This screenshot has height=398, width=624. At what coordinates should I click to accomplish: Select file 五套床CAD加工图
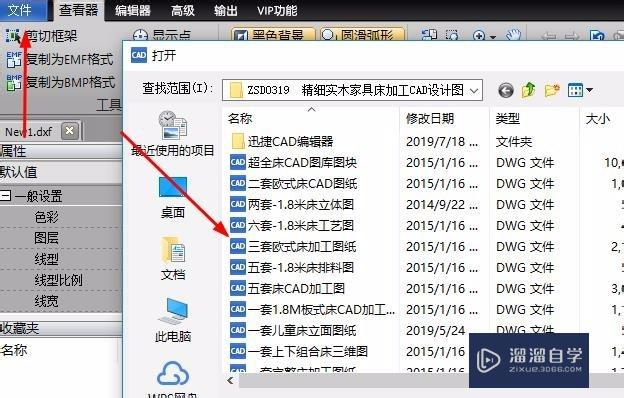pos(287,289)
